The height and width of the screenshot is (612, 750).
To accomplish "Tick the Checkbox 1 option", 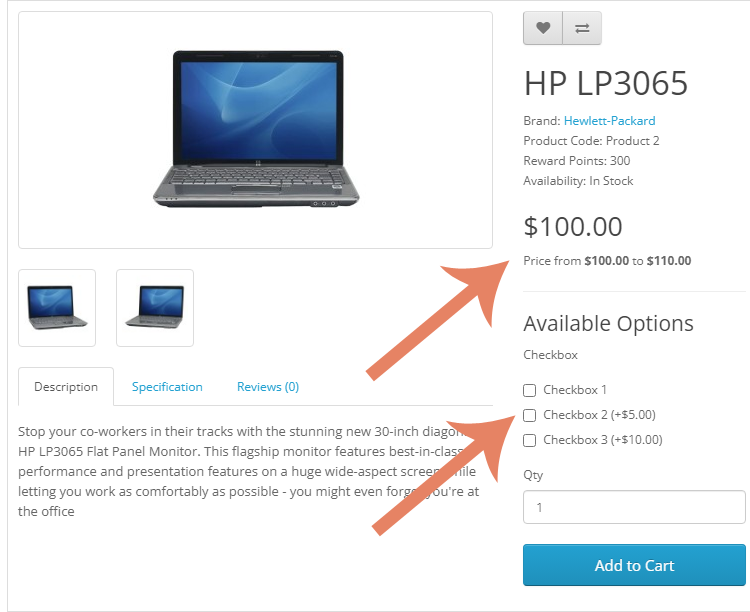I will [x=529, y=390].
